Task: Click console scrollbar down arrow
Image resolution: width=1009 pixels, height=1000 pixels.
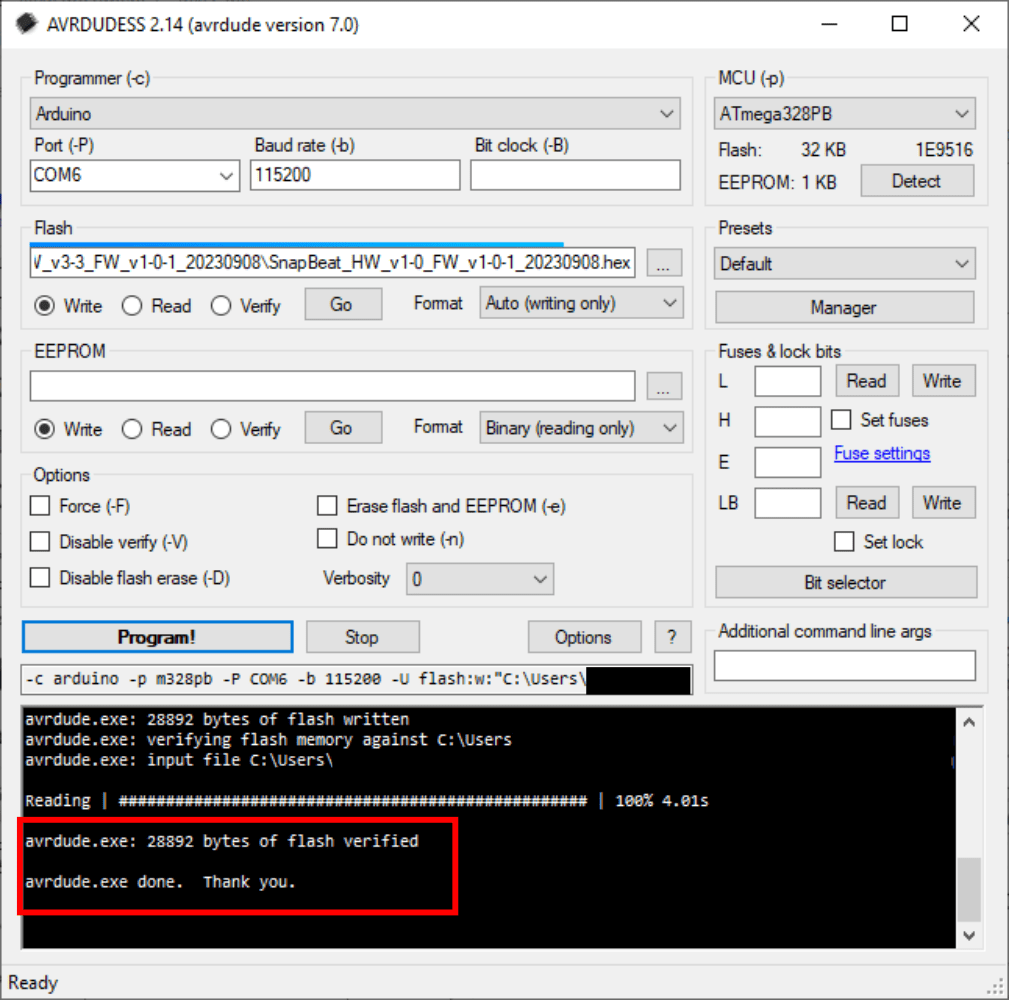Action: 969,936
